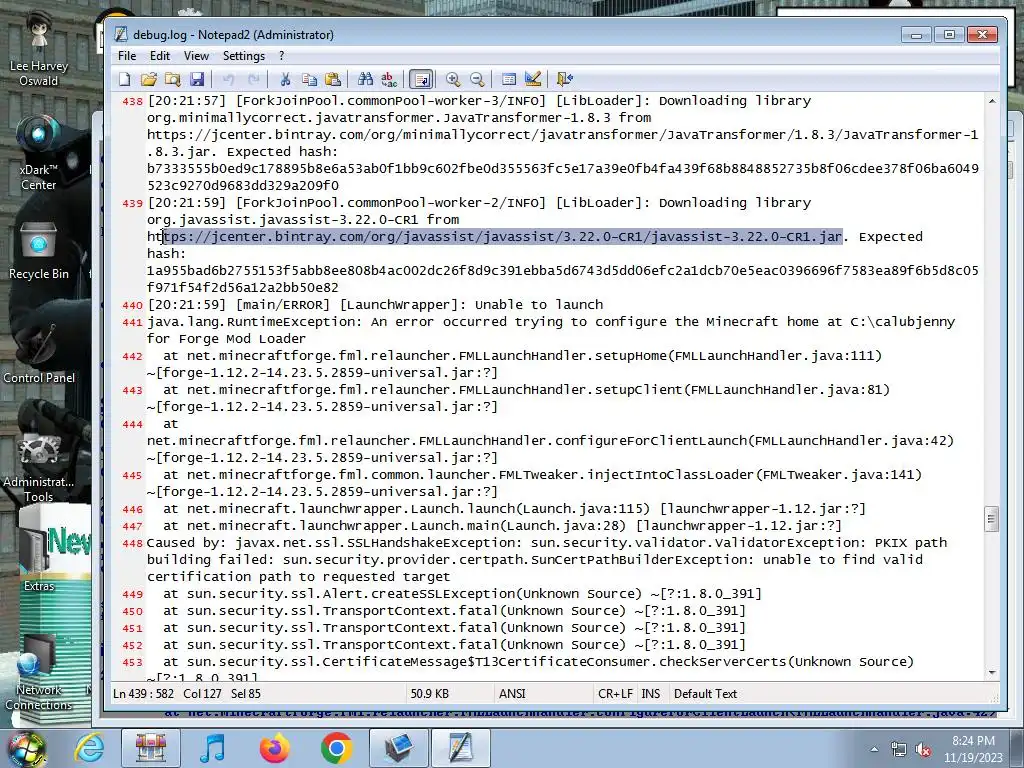Toggle INS insert mode in status bar

[650, 694]
